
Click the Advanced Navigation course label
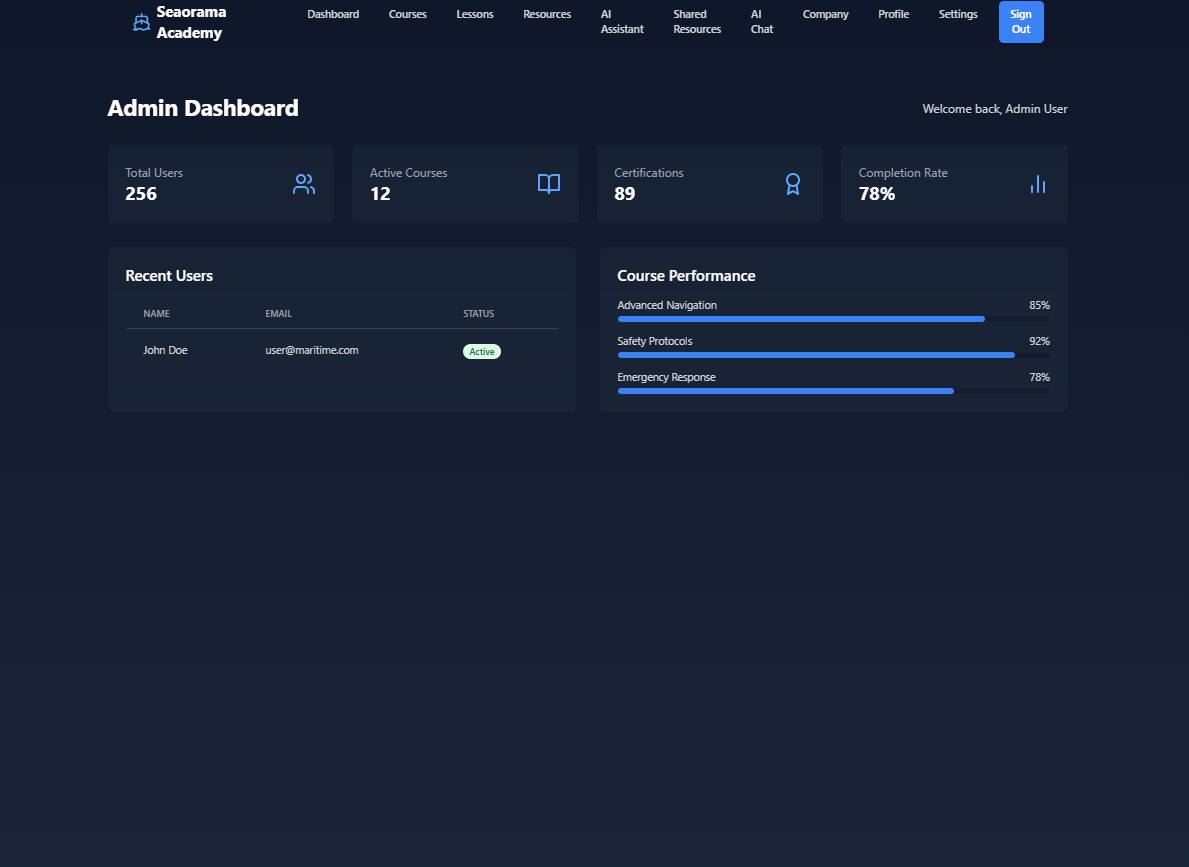[667, 305]
